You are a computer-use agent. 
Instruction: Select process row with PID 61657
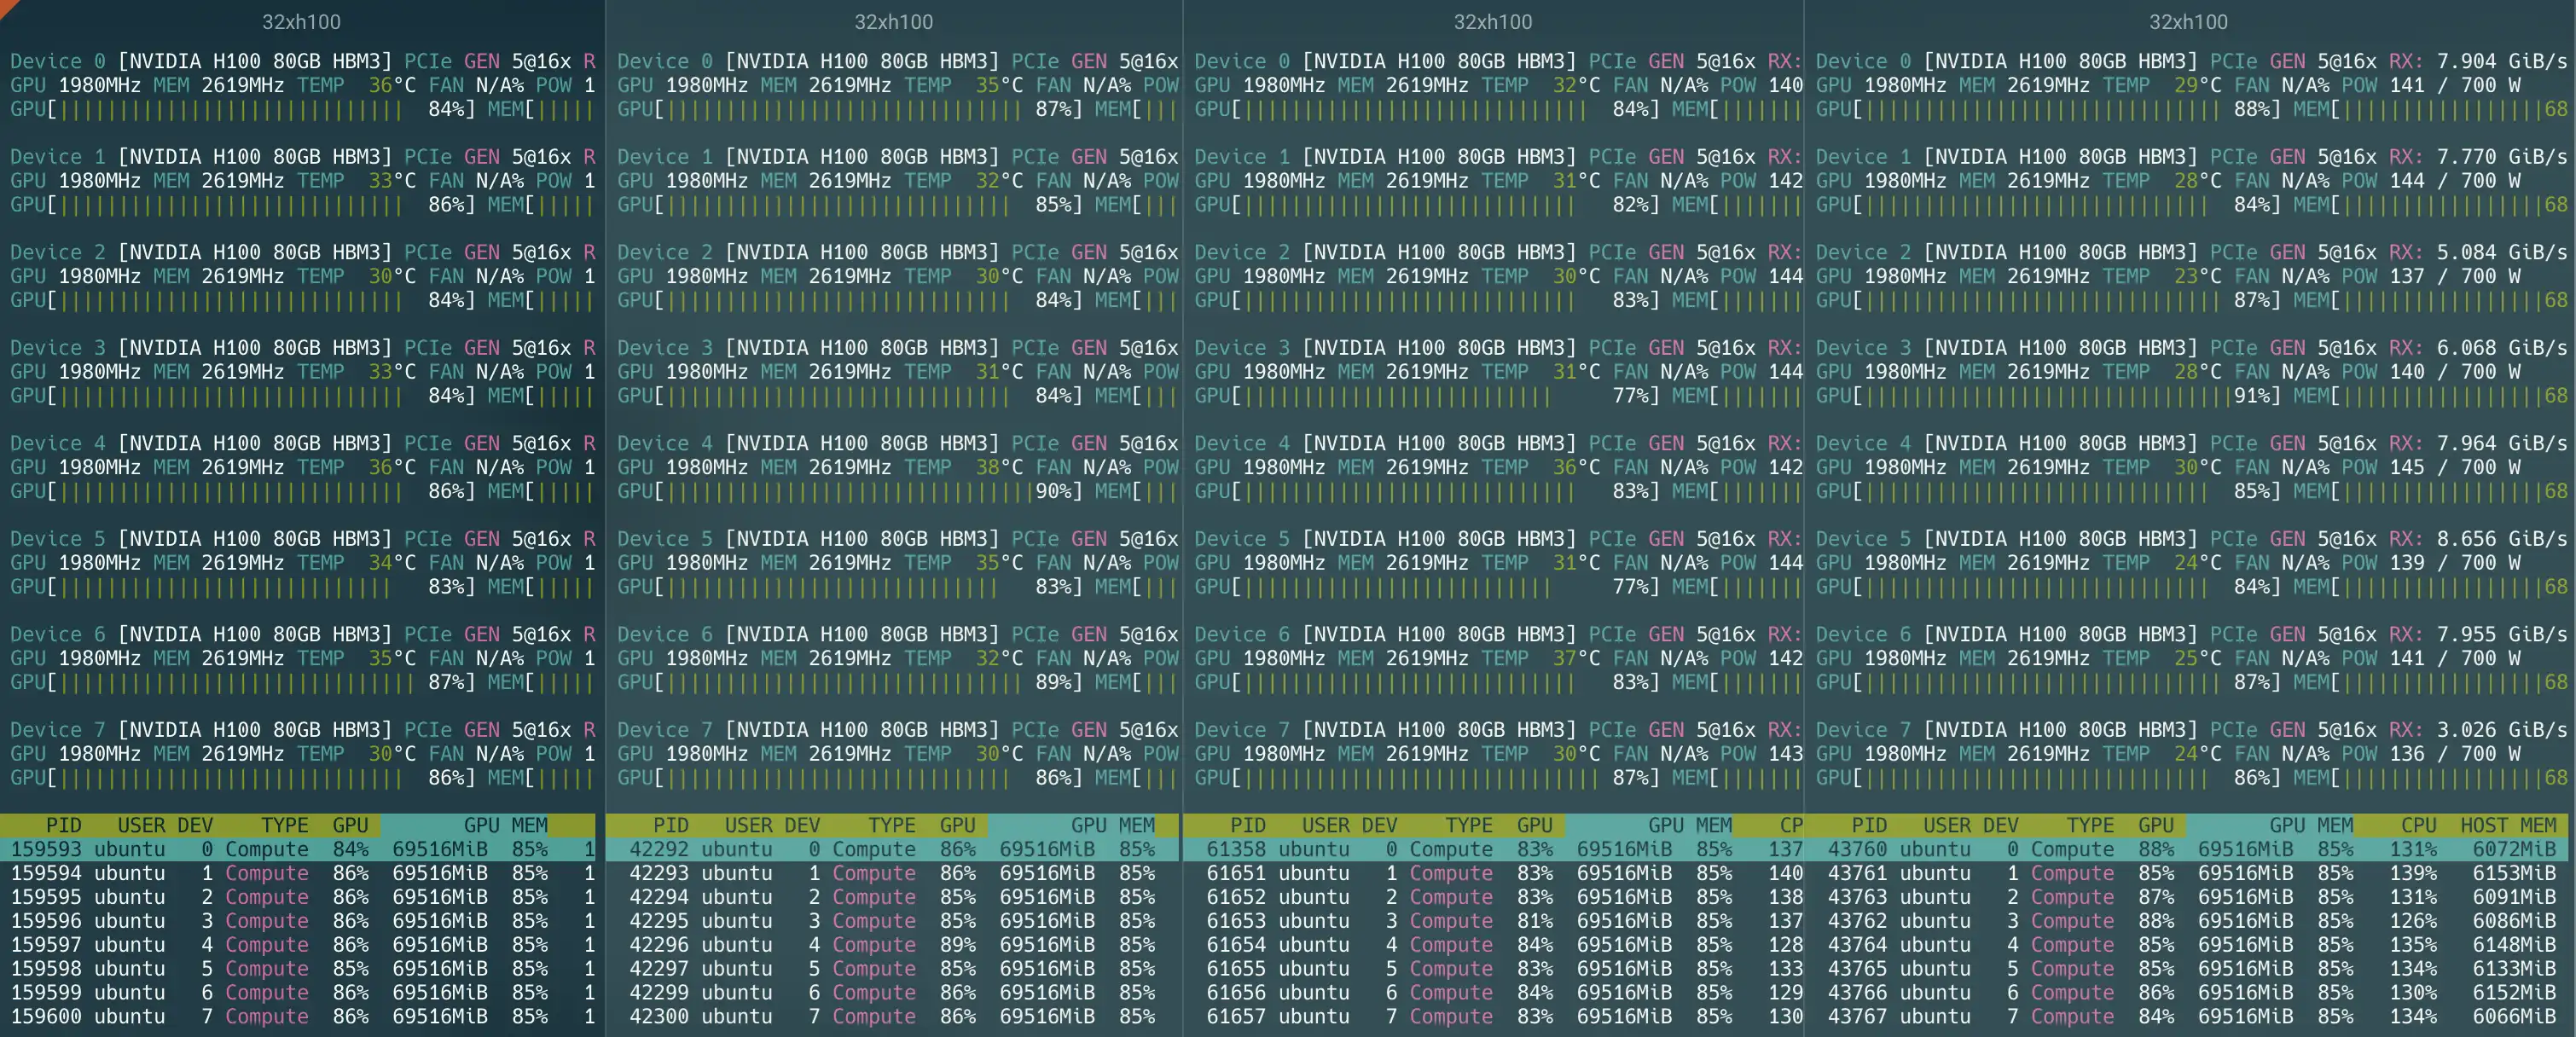pos(1493,1016)
